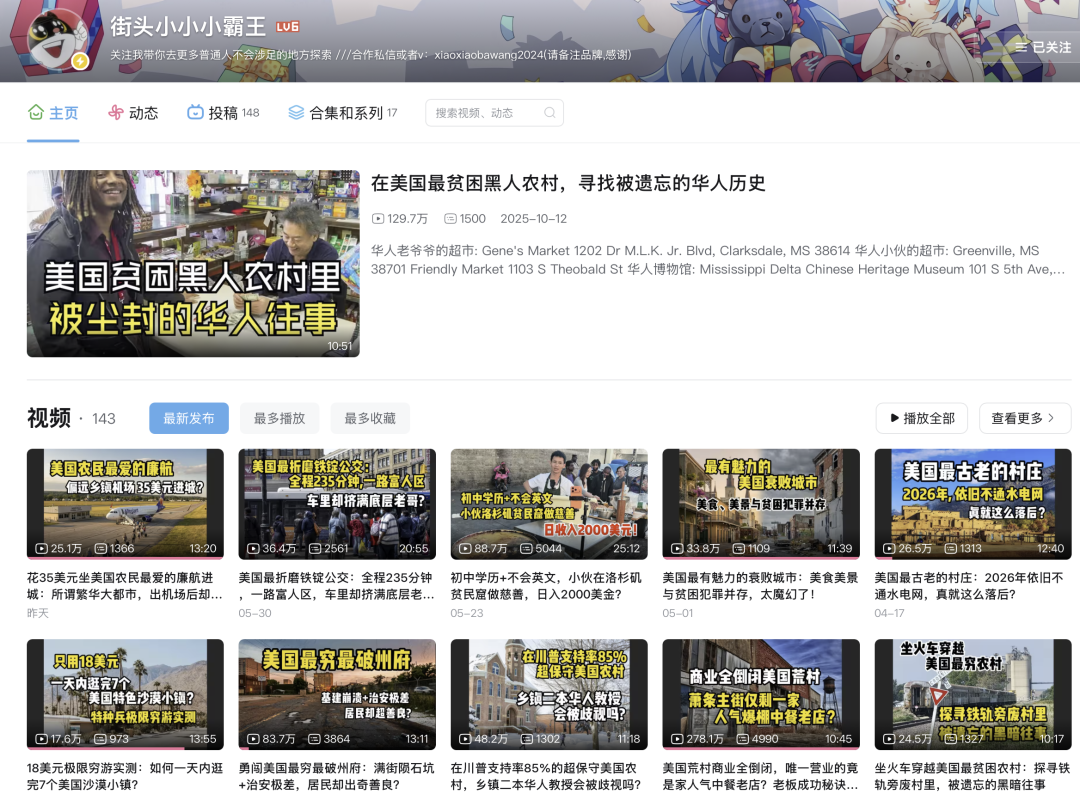Click the 2025-10-12 date text
1080x794 pixels.
(534, 219)
